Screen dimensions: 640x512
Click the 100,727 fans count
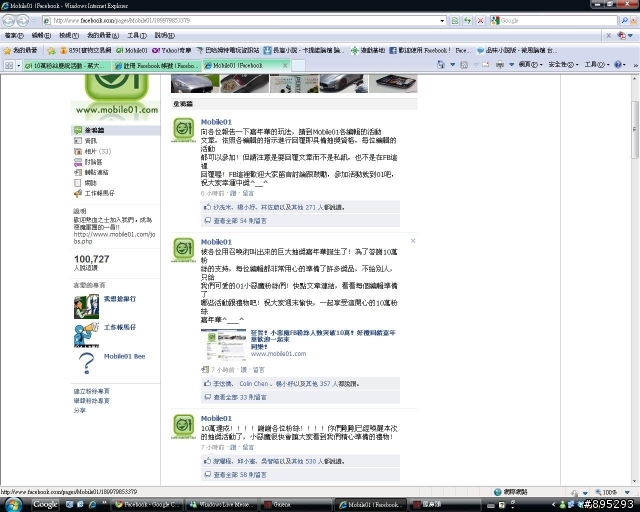pyautogui.click(x=91, y=259)
